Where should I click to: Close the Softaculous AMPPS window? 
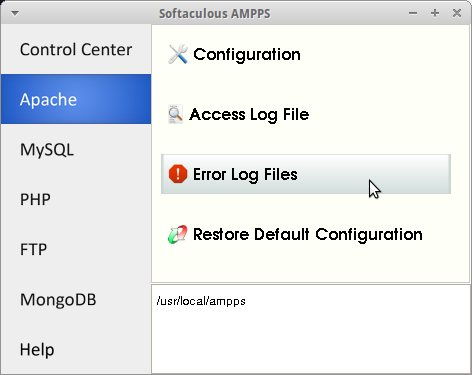[457, 13]
